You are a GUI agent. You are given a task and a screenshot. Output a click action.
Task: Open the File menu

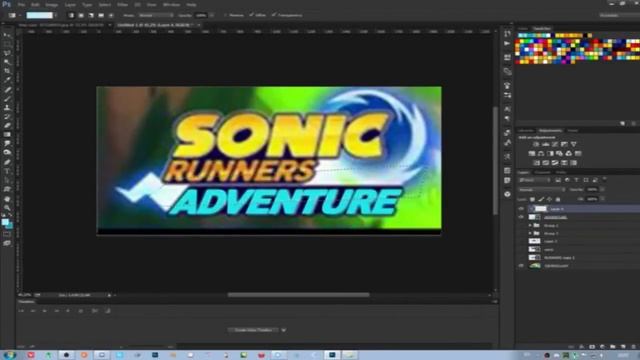tap(21, 4)
